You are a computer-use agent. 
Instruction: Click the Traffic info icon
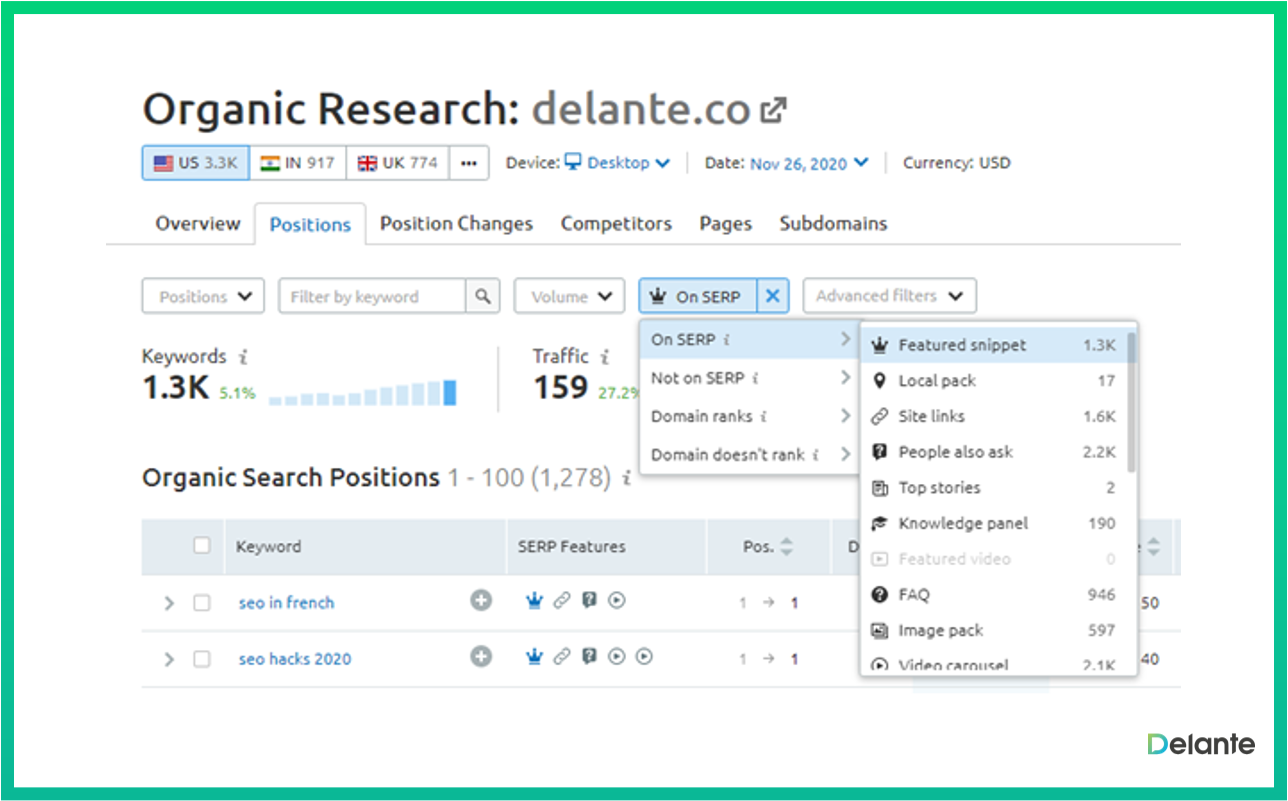click(604, 357)
